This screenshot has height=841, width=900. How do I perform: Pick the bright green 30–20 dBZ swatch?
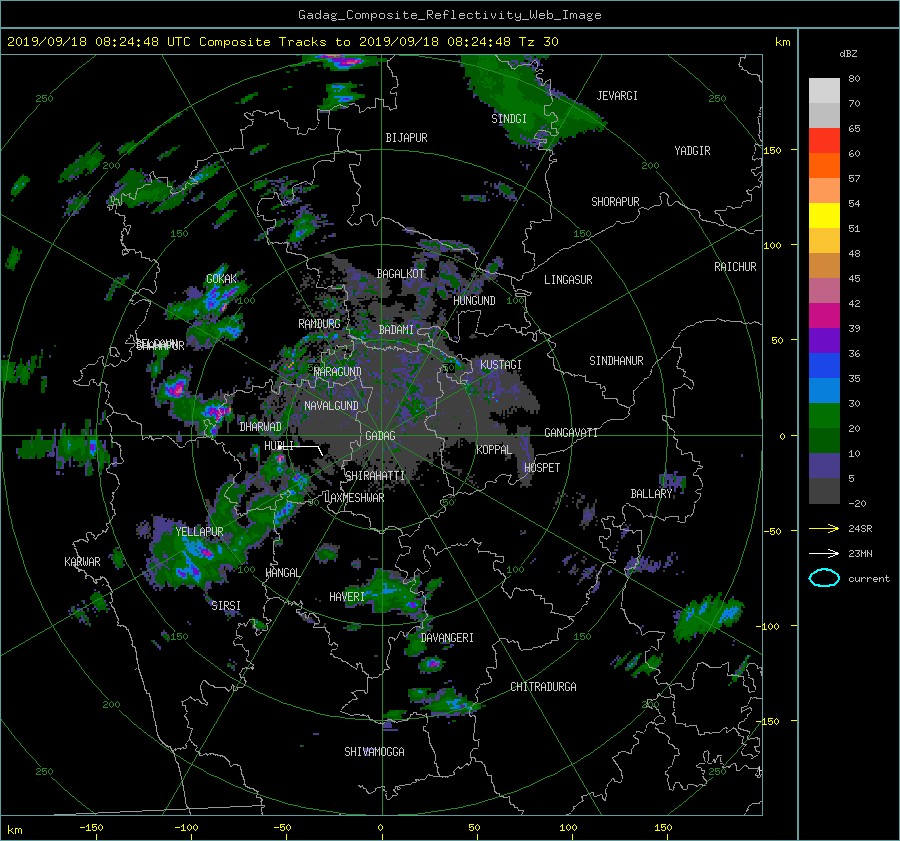[x=824, y=416]
